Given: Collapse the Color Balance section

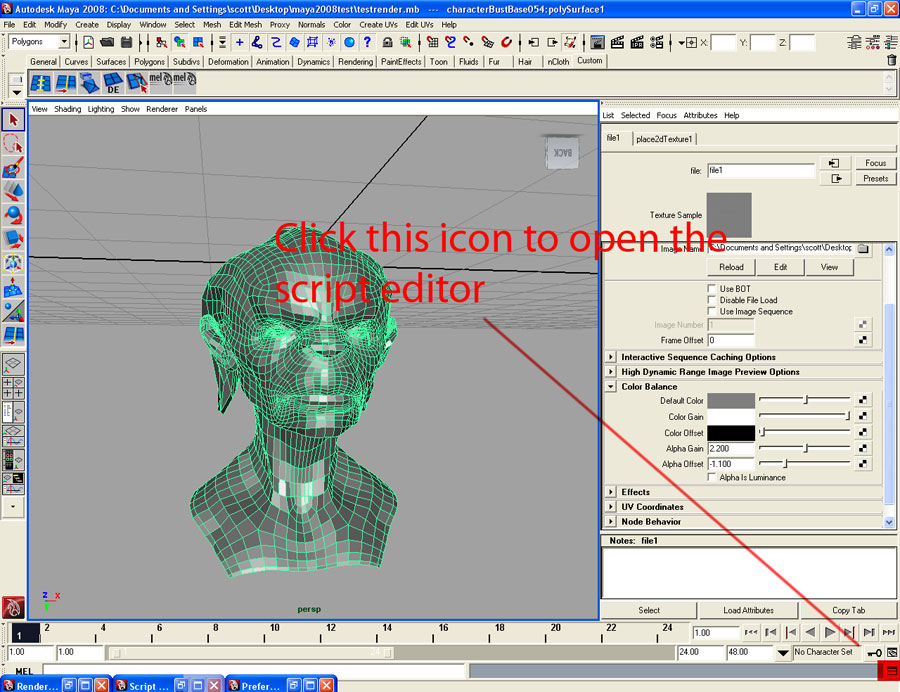Looking at the screenshot, I should (611, 387).
